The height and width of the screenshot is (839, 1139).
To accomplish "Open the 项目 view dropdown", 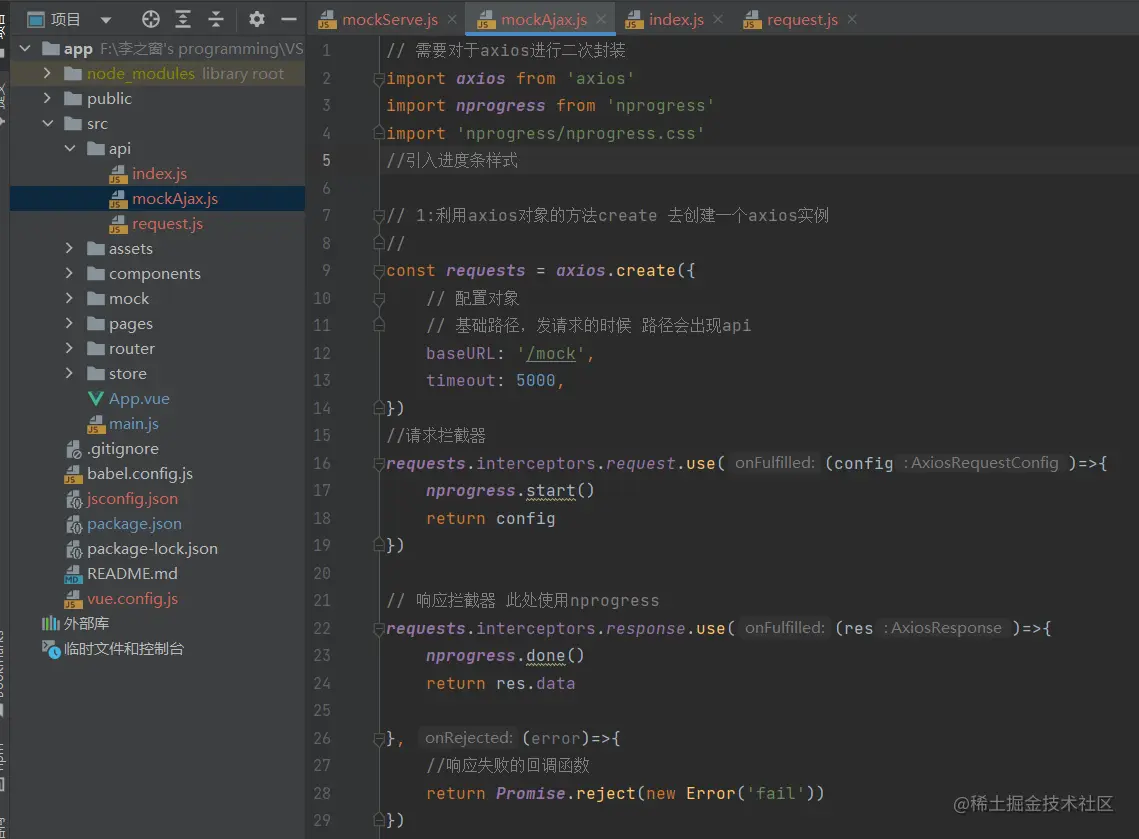I will point(107,19).
